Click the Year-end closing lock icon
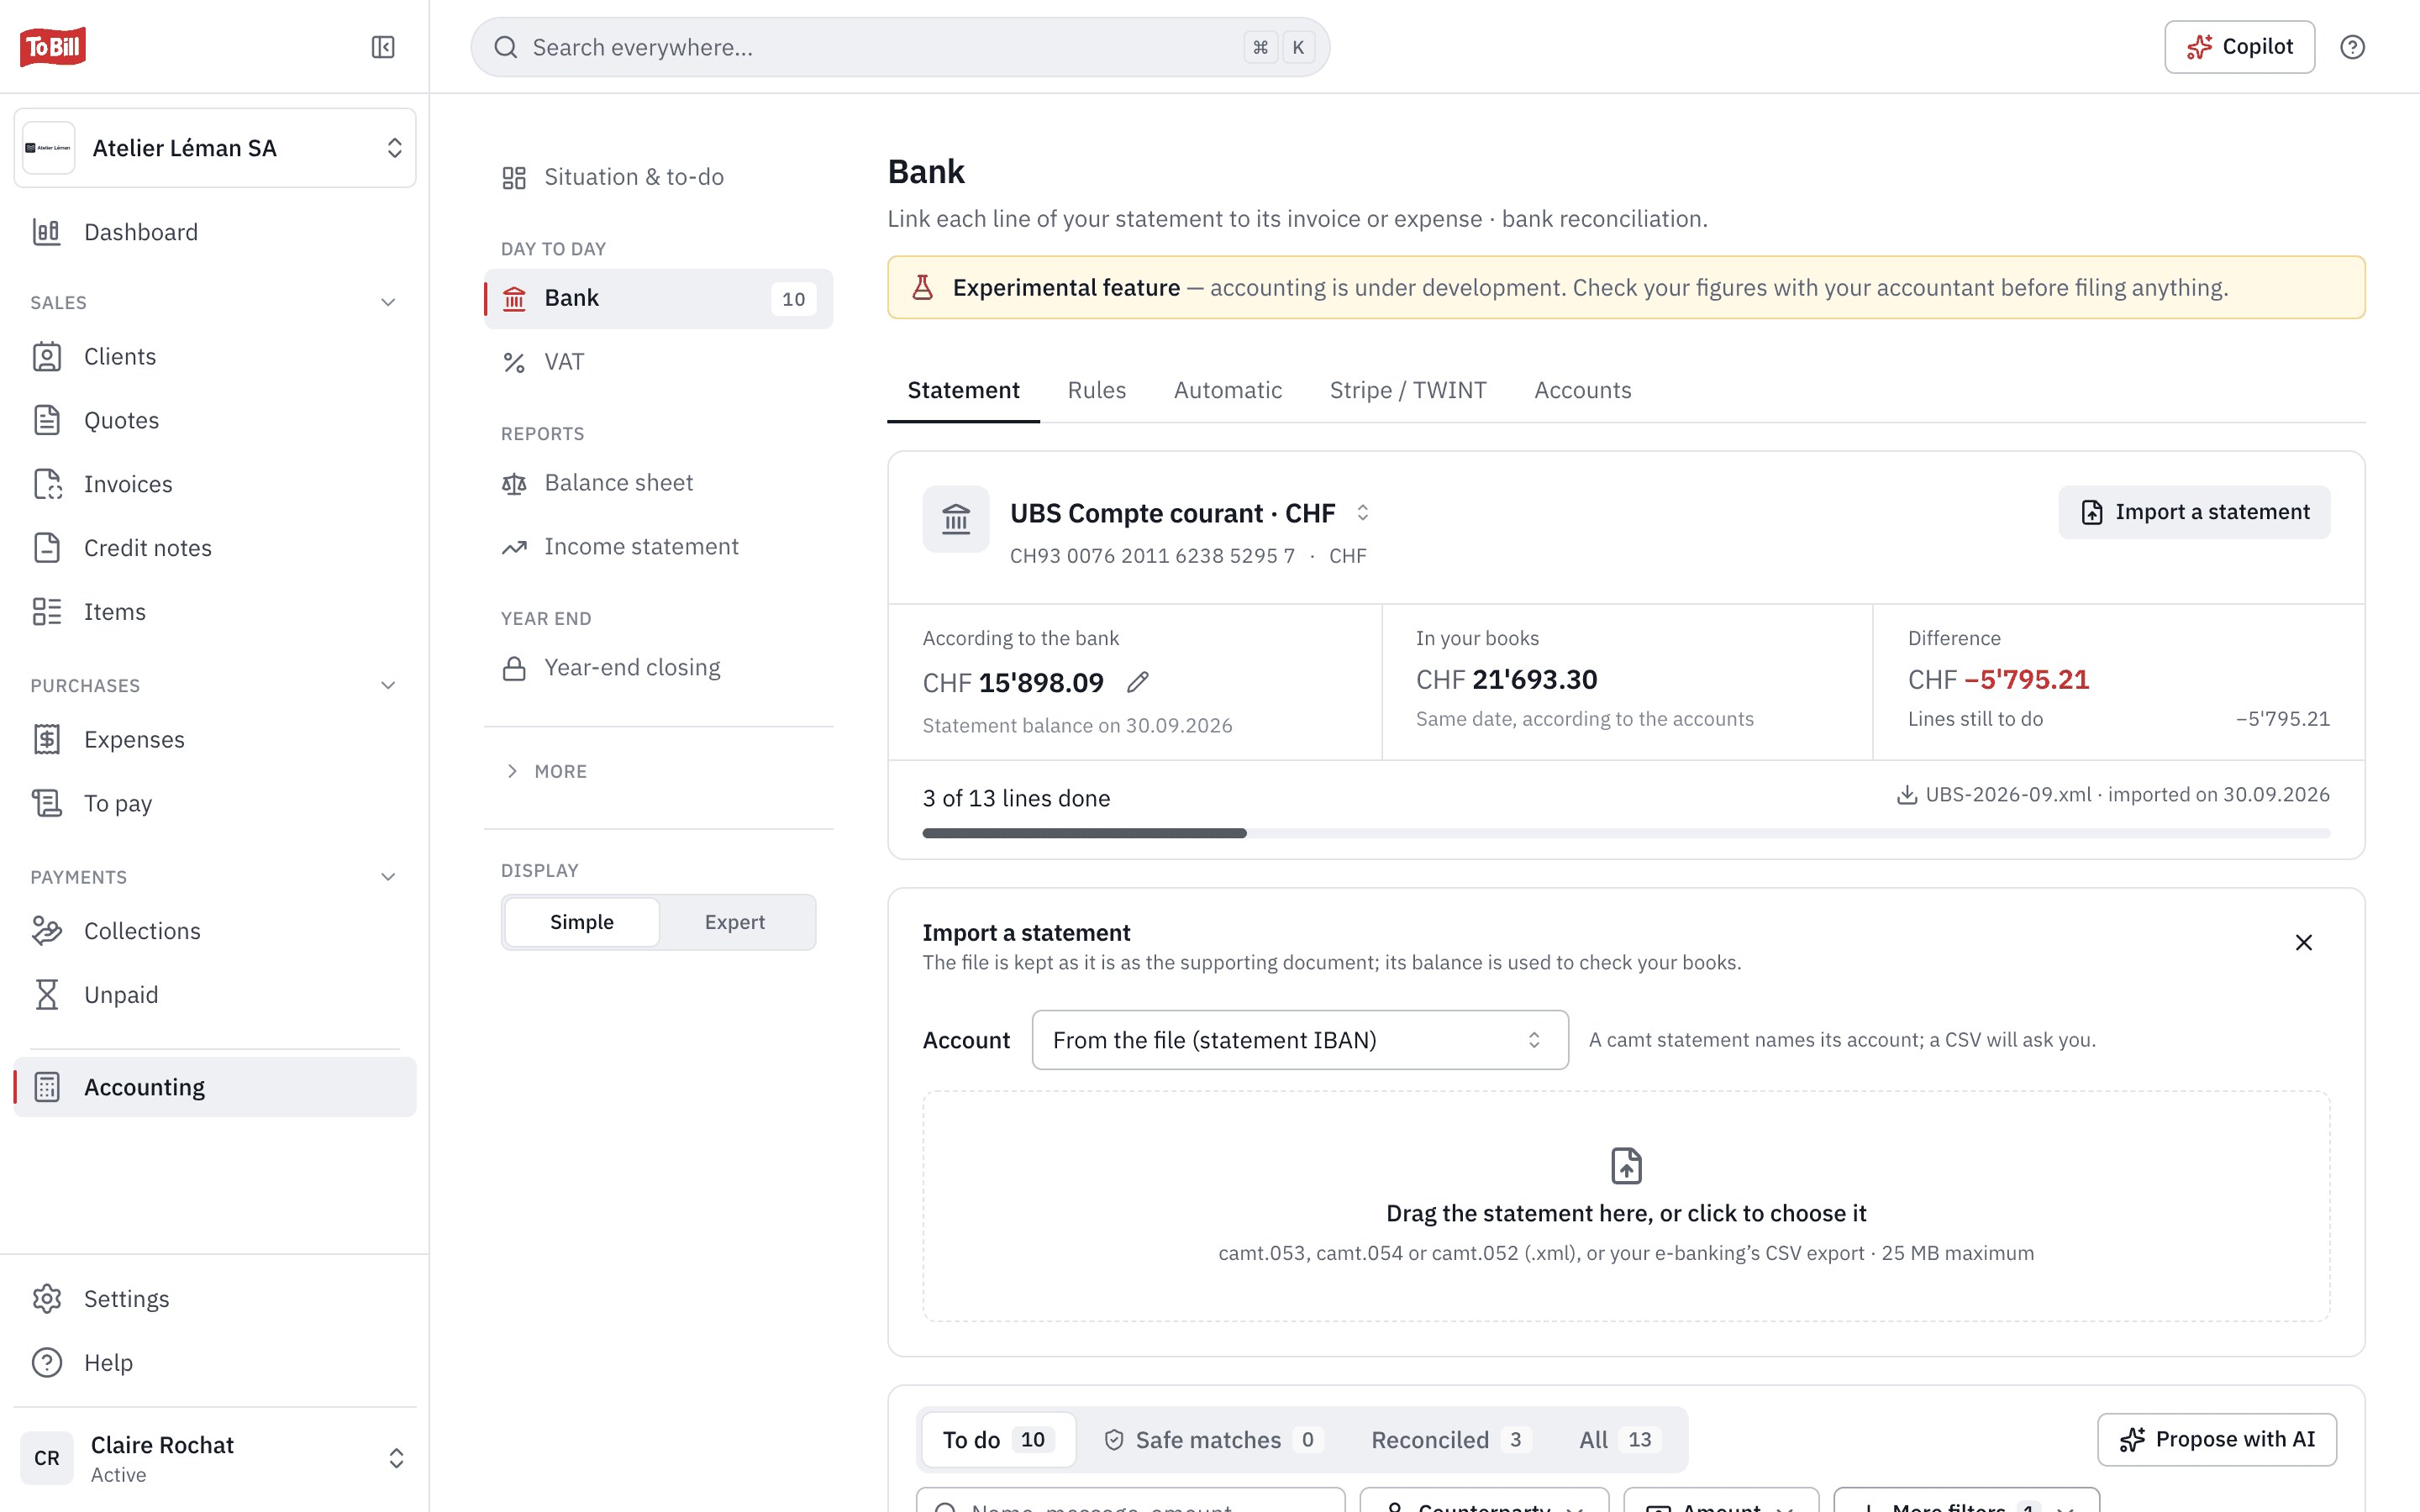Viewport: 2420px width, 1512px height. coord(514,668)
